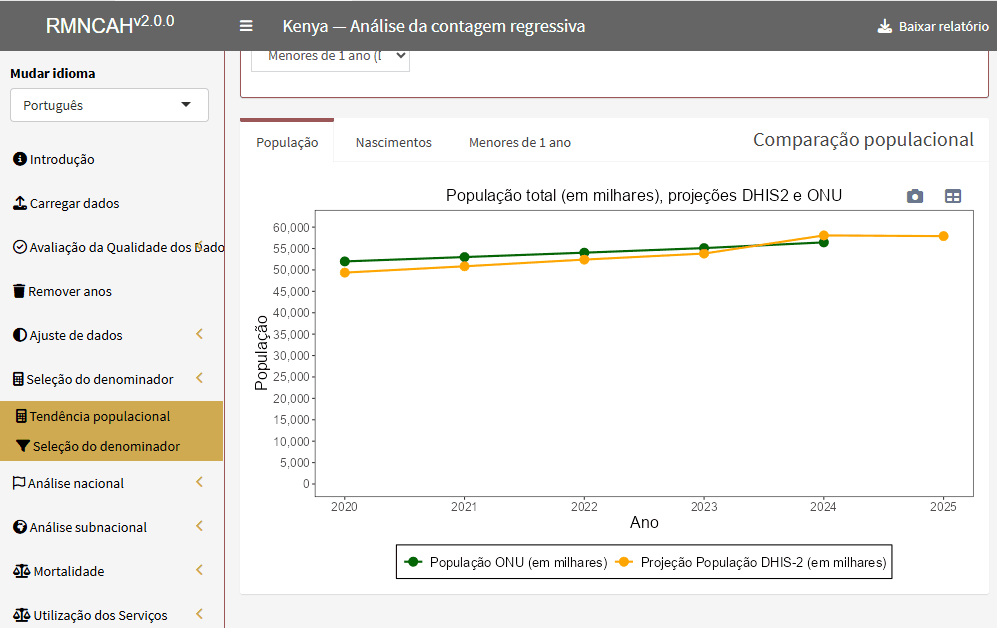
Task: Collapse parent Seleção do denominador chevron
Action: click(200, 378)
